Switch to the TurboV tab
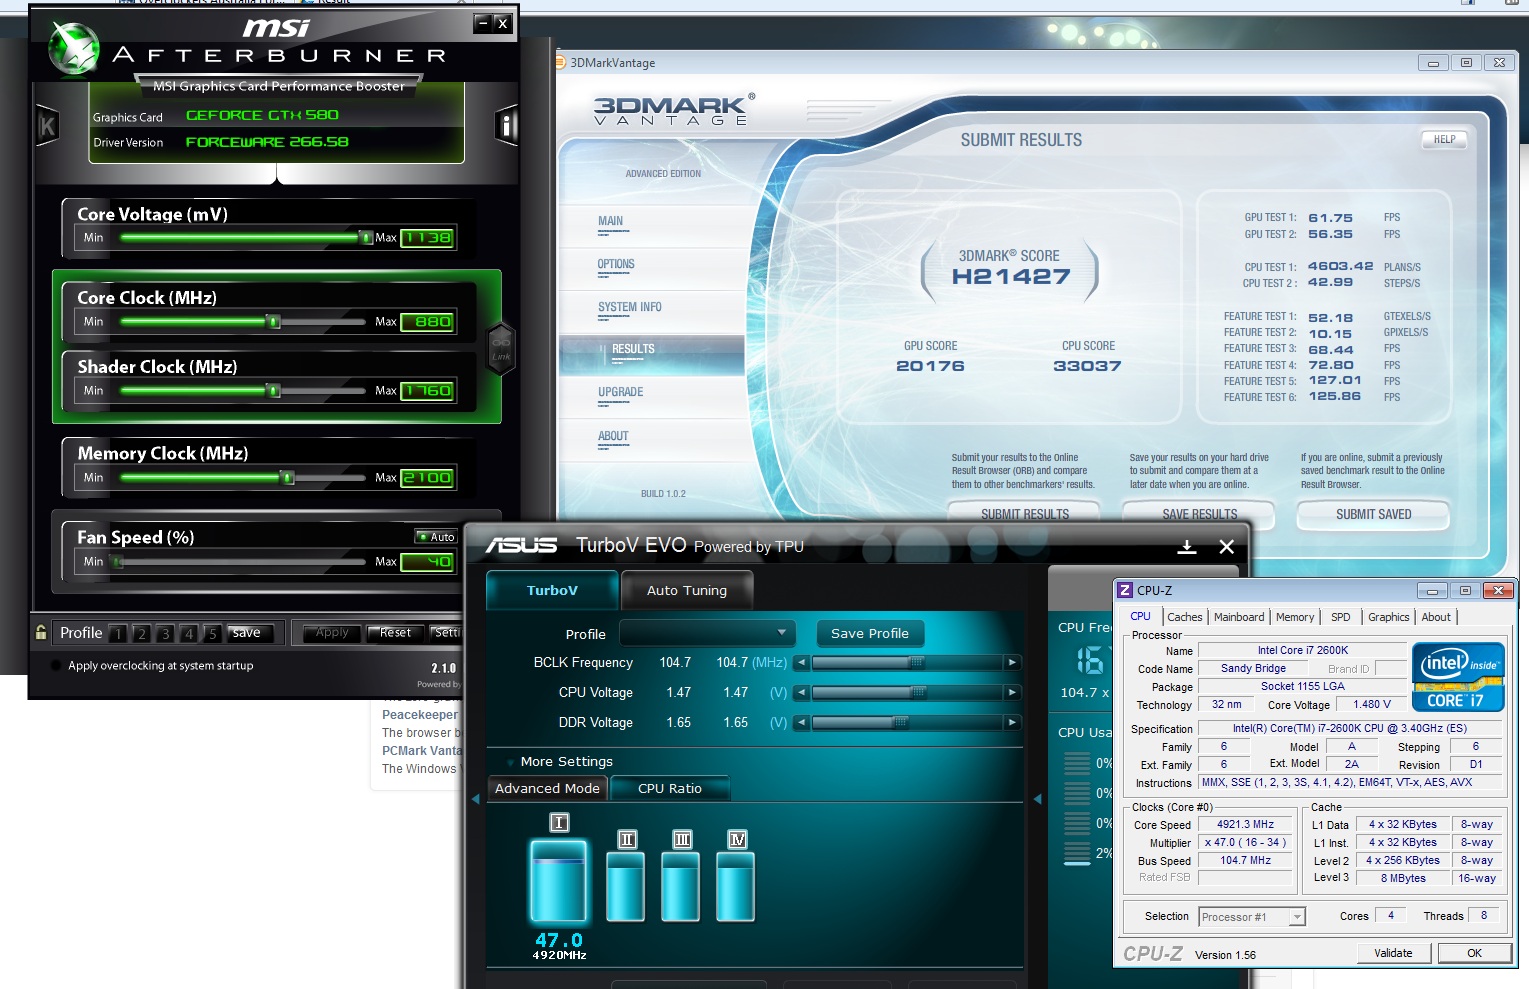This screenshot has height=989, width=1529. pos(552,590)
